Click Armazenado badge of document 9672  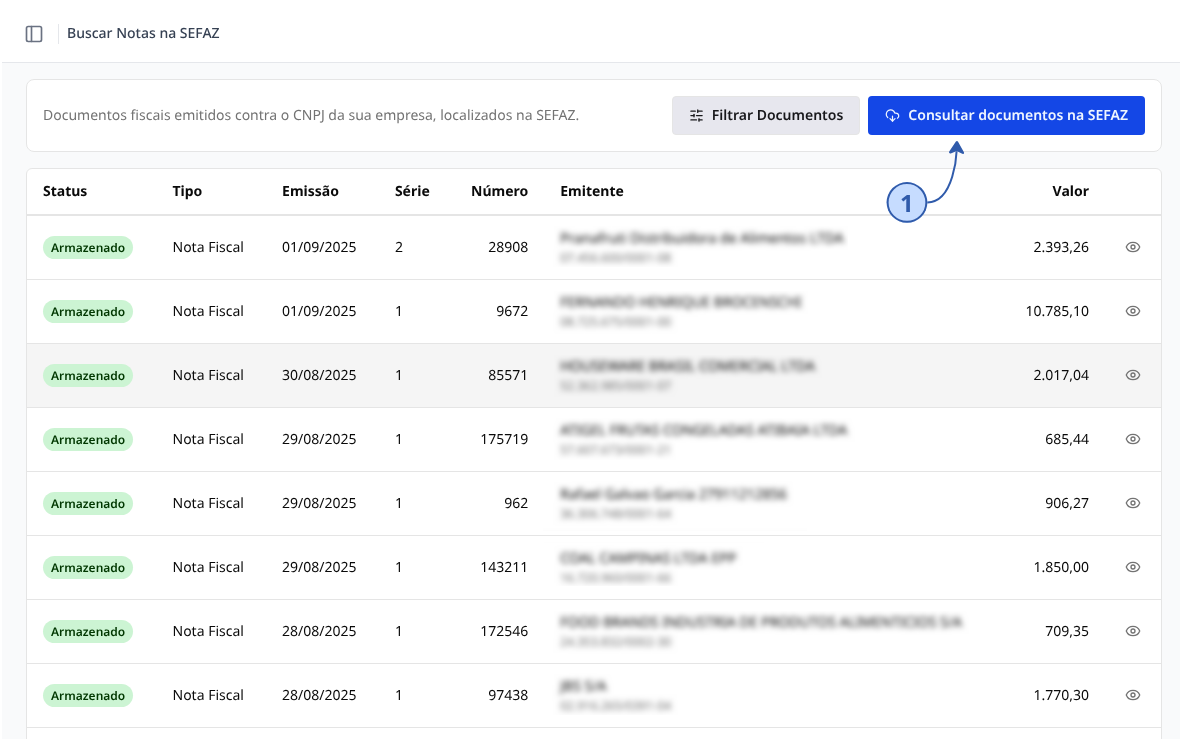88,311
